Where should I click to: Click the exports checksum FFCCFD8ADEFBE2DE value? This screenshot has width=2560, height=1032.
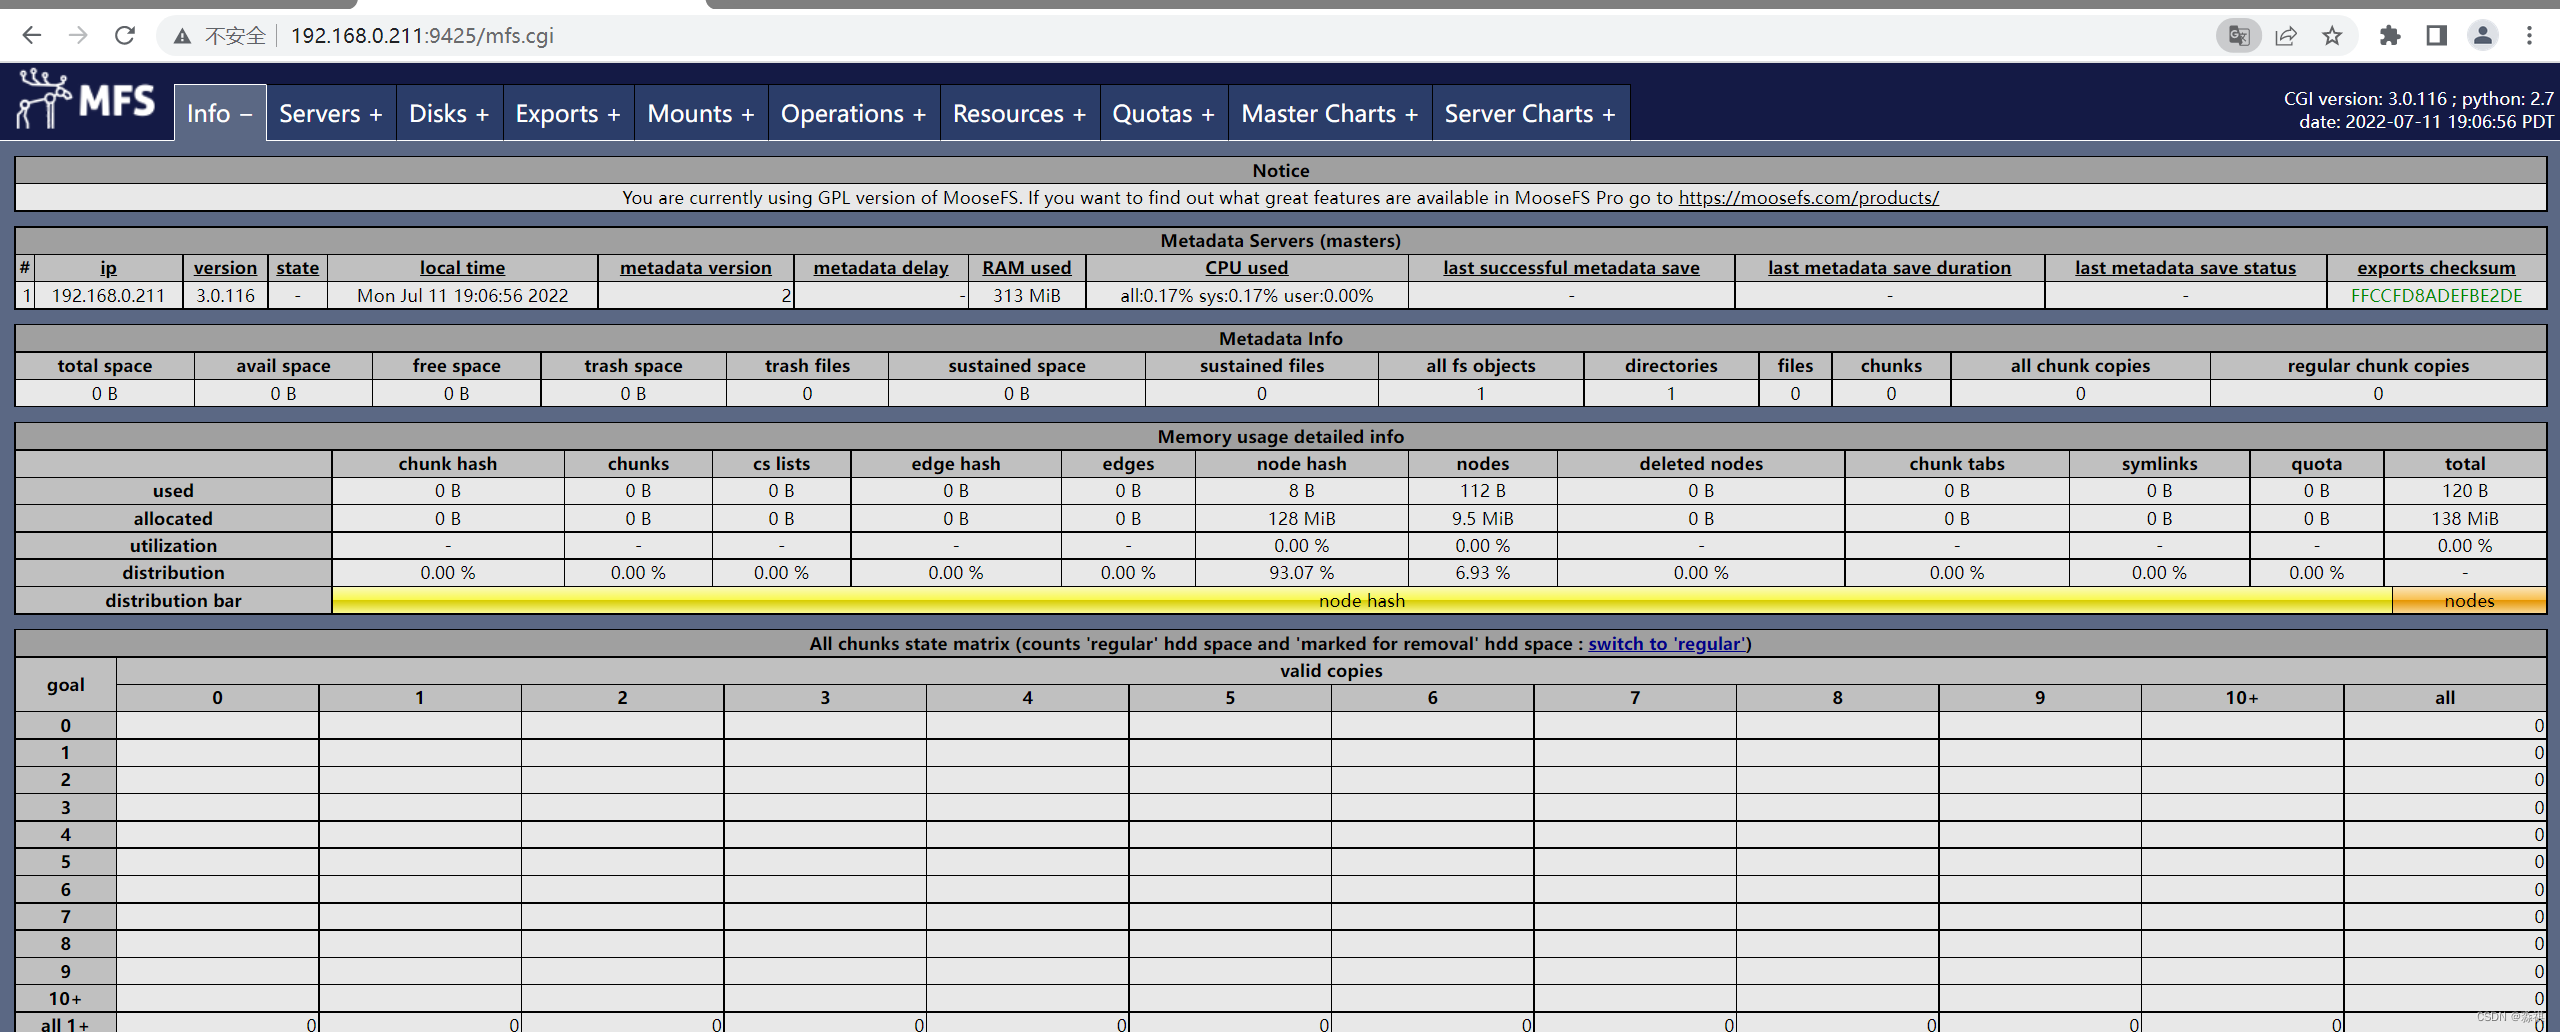pyautogui.click(x=2436, y=295)
